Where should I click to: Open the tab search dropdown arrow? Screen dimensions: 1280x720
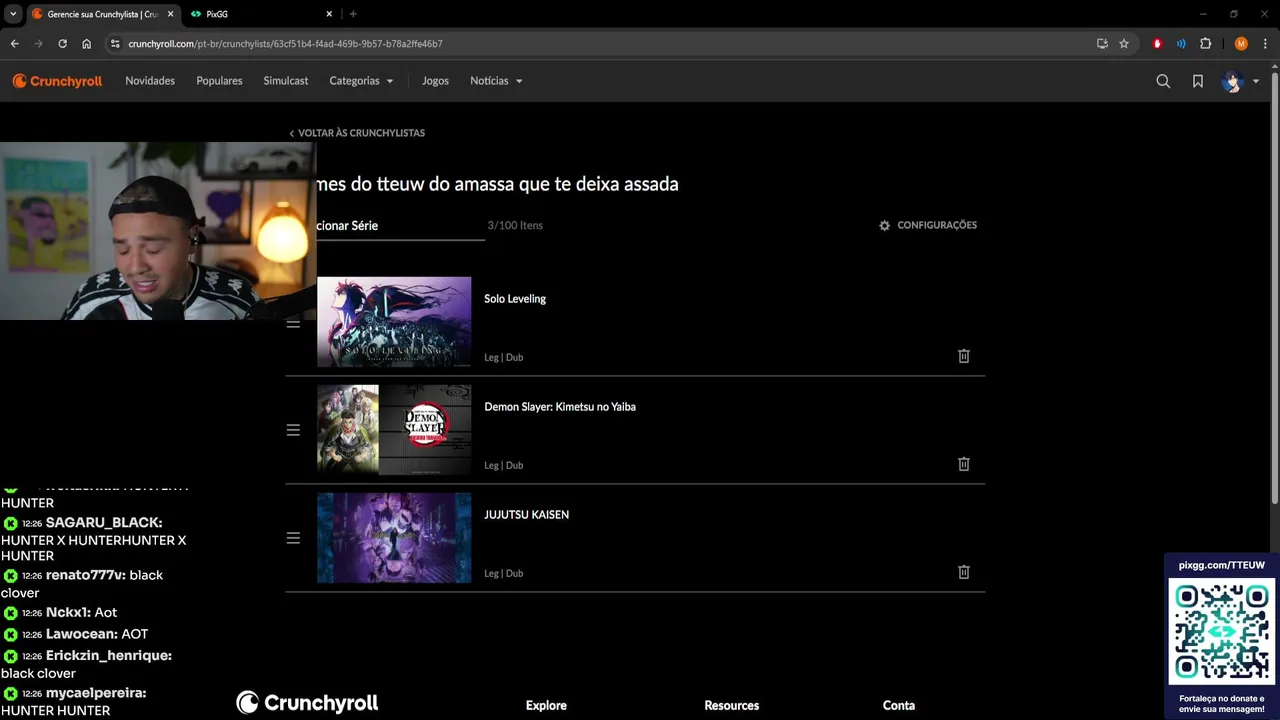click(13, 14)
